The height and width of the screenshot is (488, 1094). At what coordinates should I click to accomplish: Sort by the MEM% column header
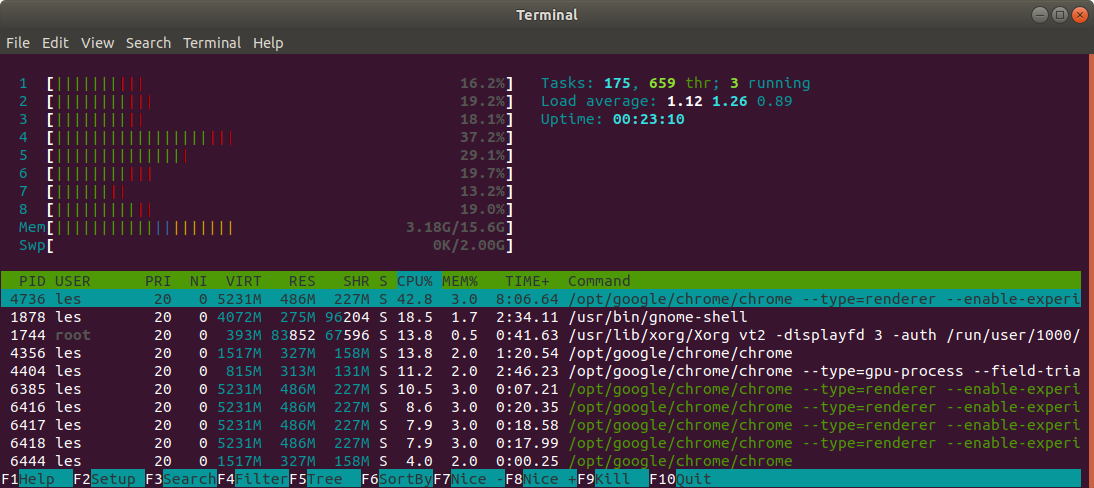click(x=460, y=281)
